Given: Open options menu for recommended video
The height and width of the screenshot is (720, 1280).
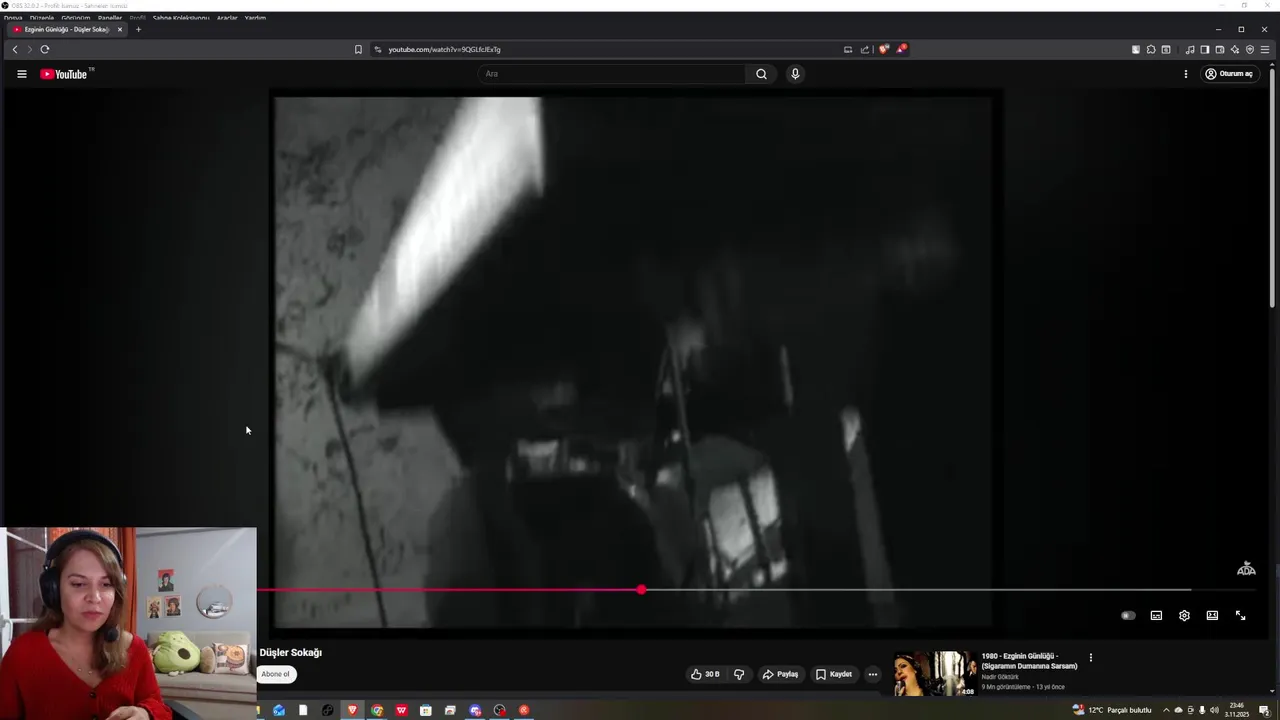Looking at the screenshot, I should pyautogui.click(x=1091, y=658).
